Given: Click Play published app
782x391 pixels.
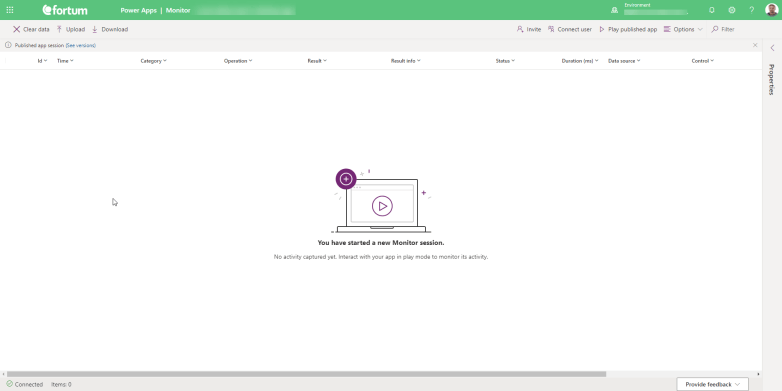Looking at the screenshot, I should tap(628, 29).
